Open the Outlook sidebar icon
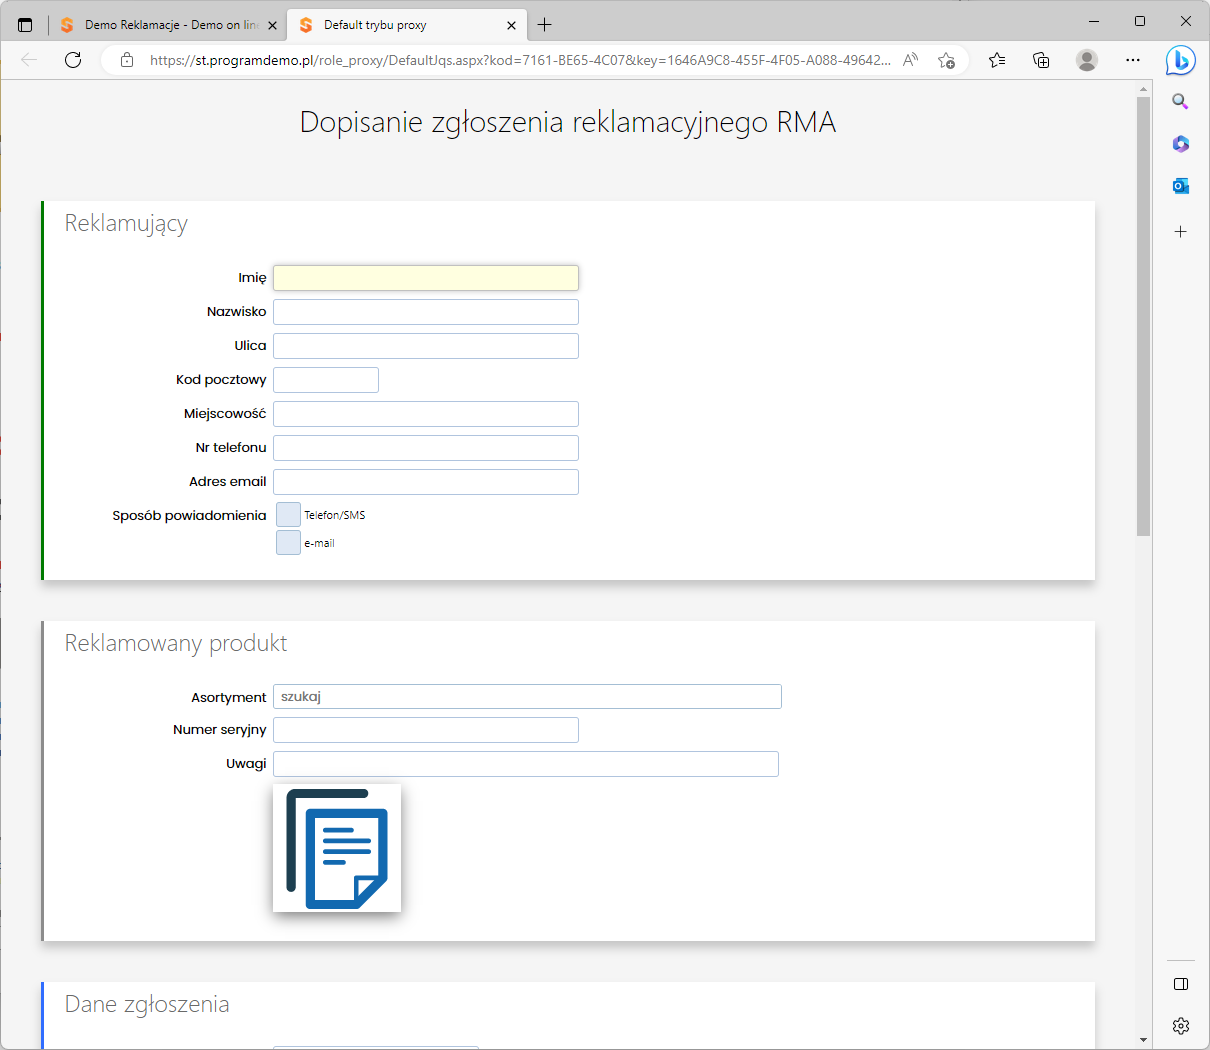 point(1180,186)
